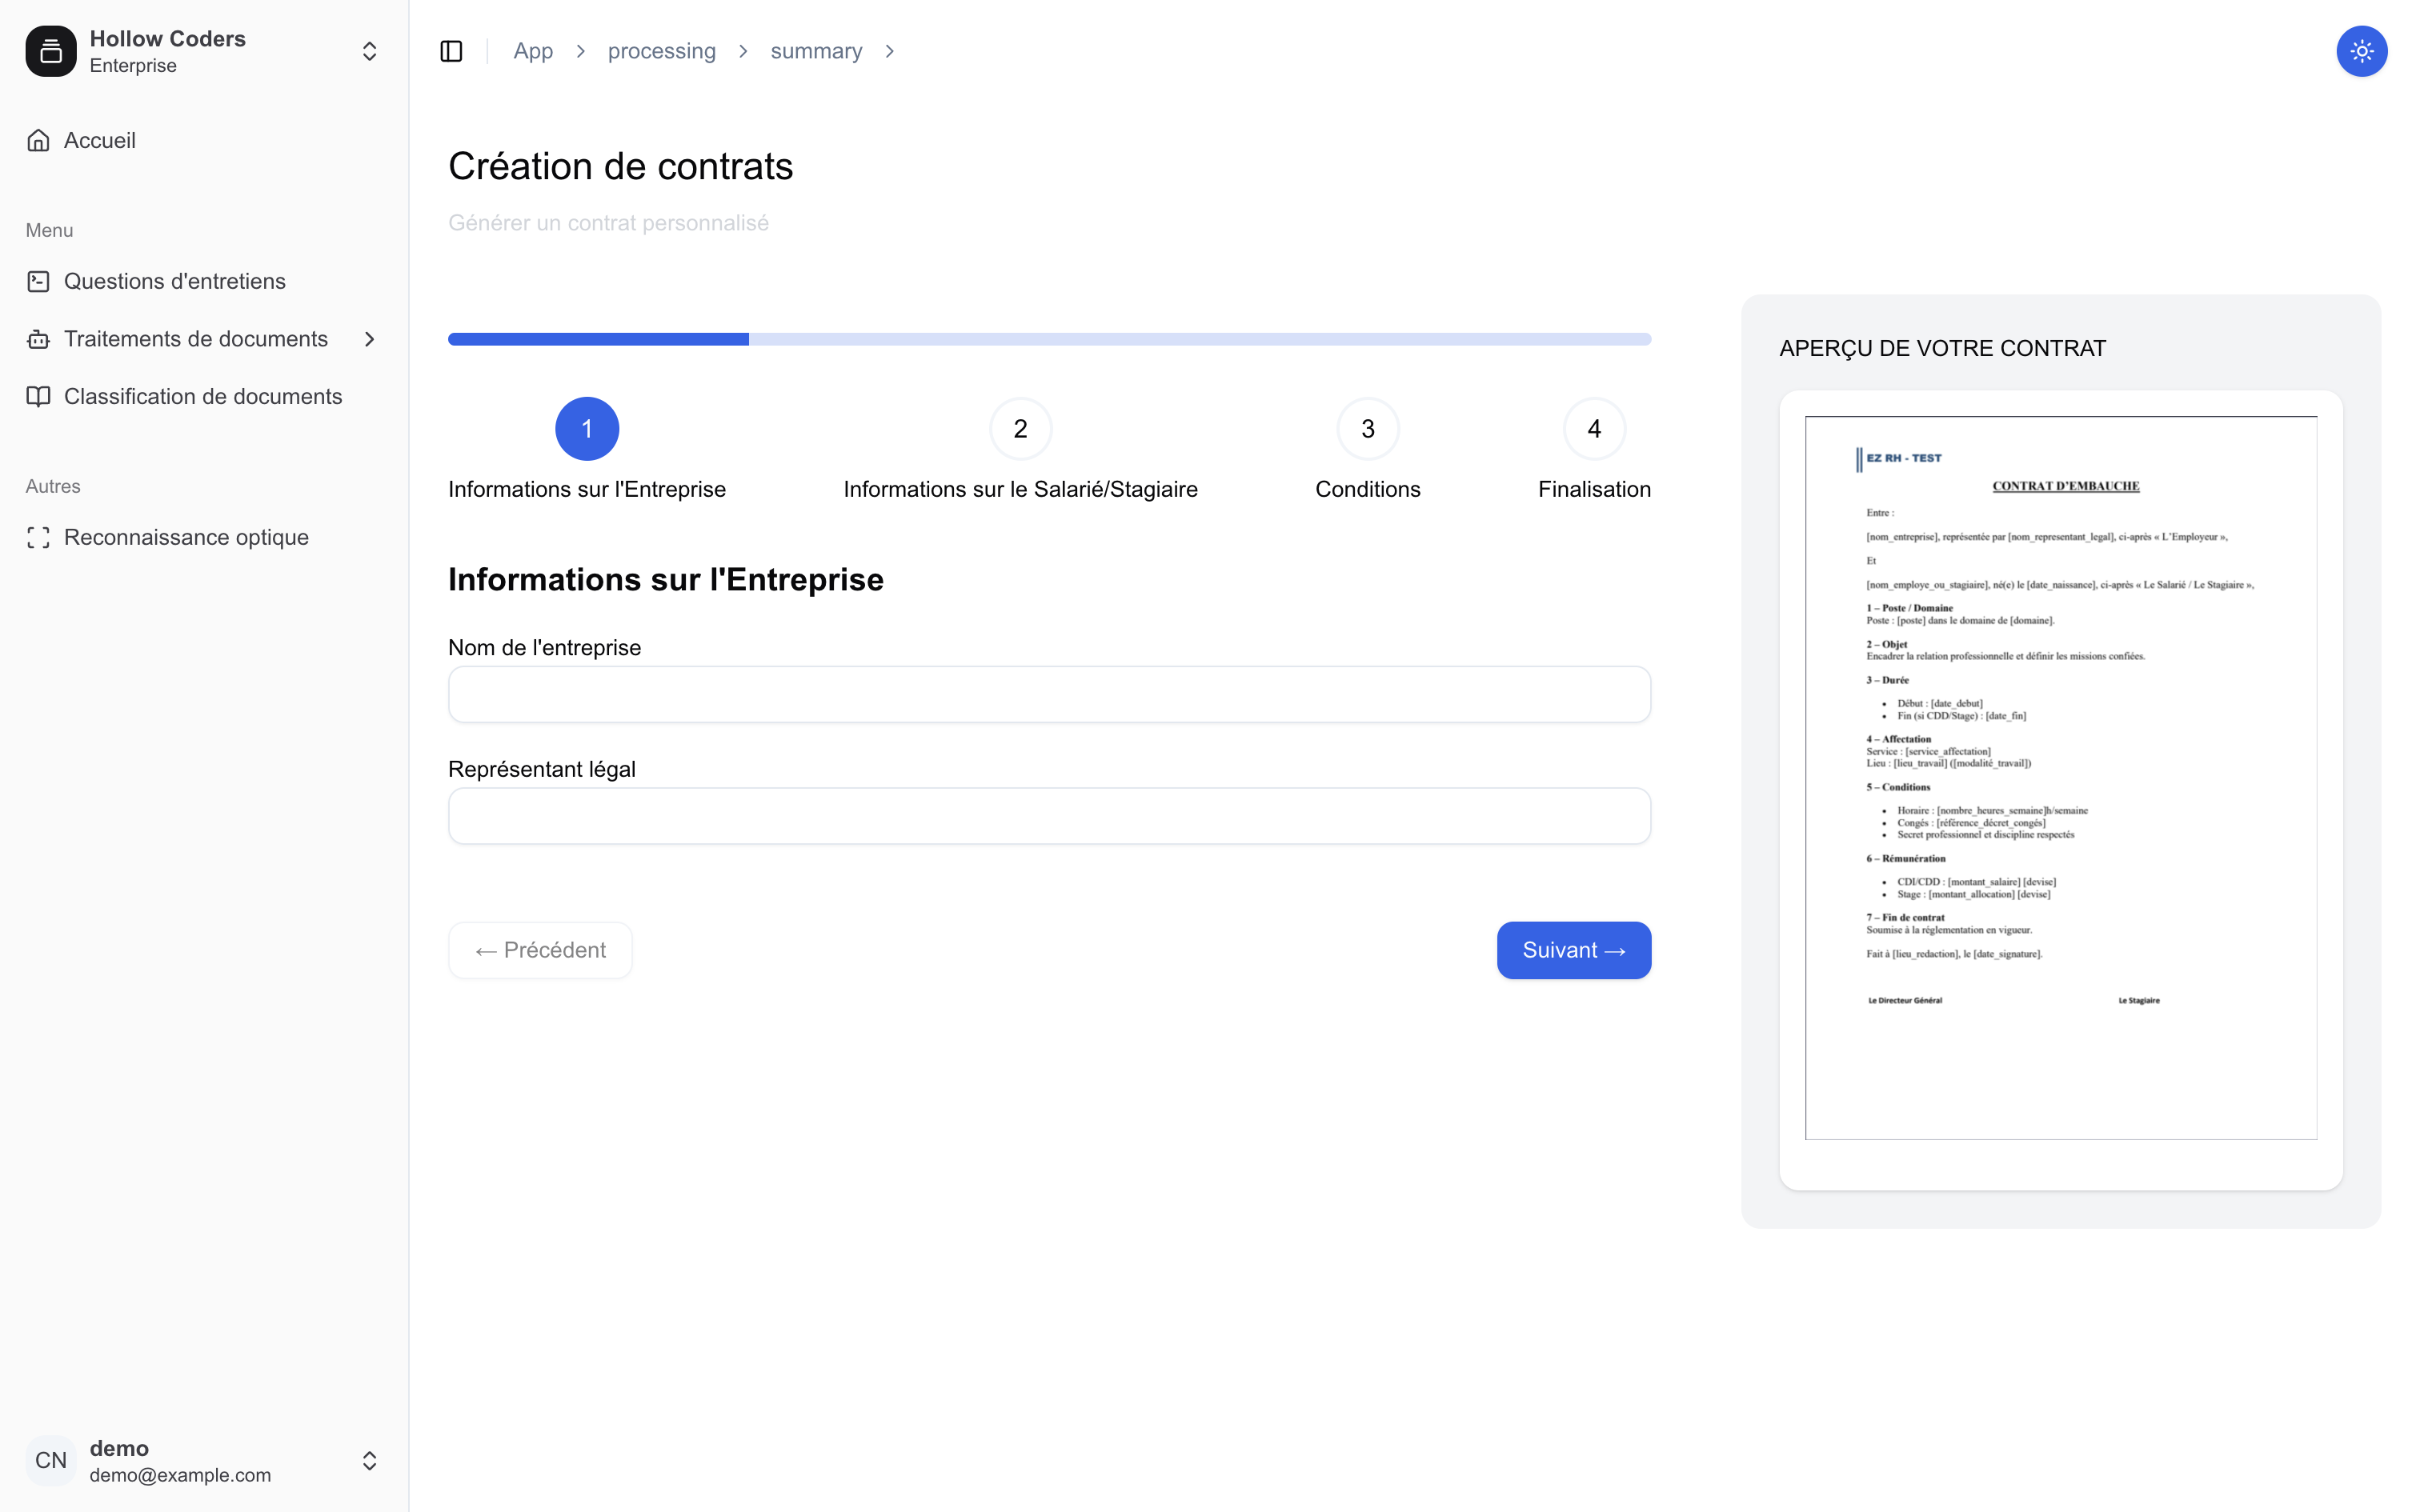Click the theme toggle sun icon
This screenshot has width=2420, height=1512.
click(2361, 51)
